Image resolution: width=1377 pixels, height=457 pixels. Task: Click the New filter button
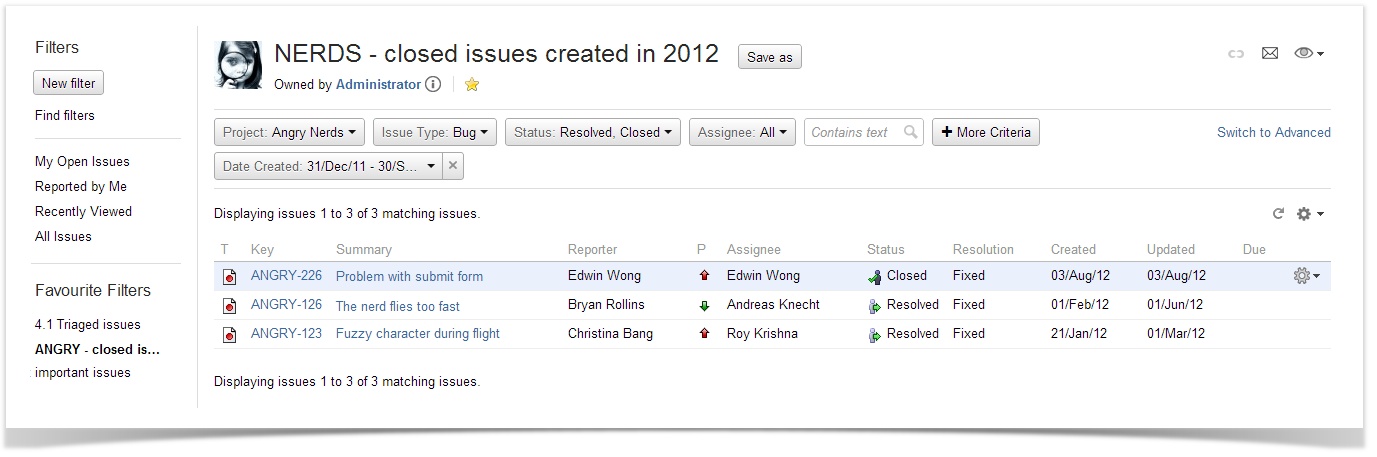pyautogui.click(x=68, y=83)
